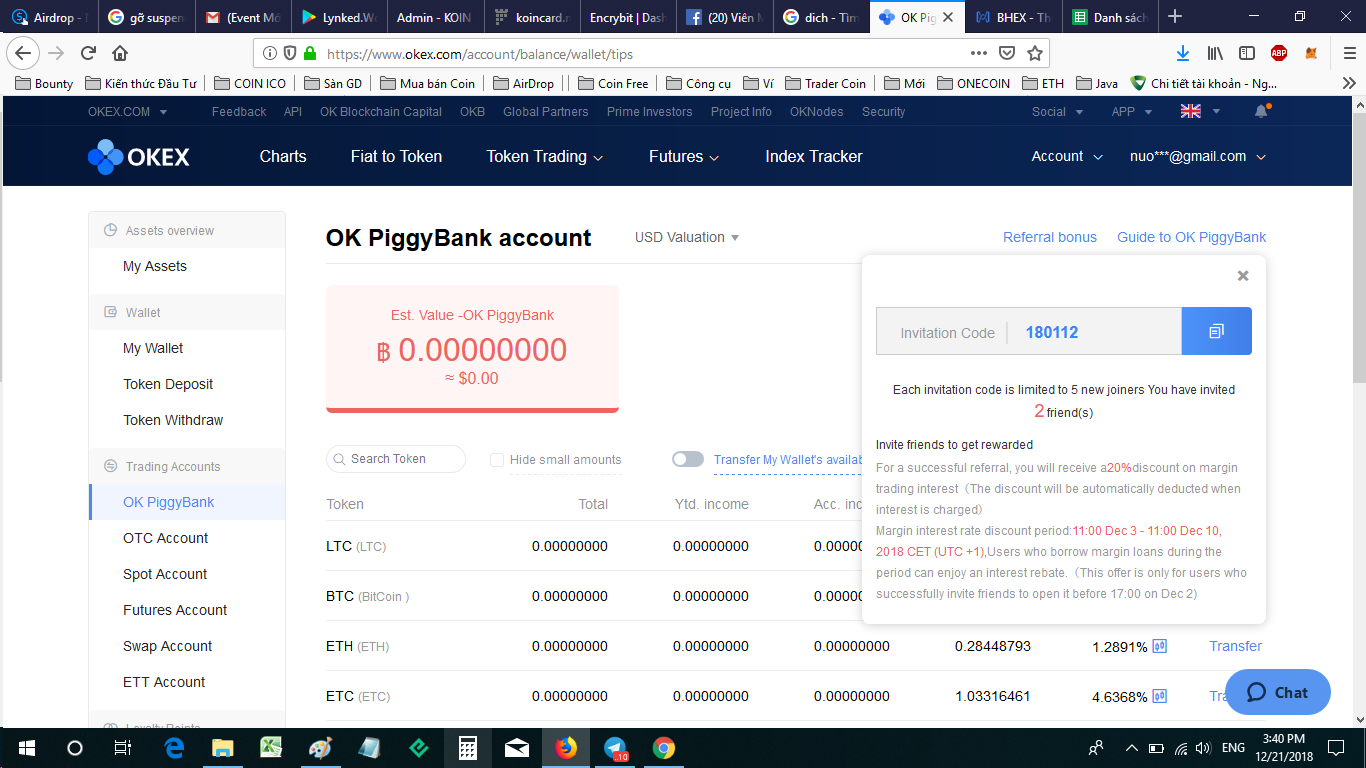
Task: Open the Guide to OK PiggyBank link
Action: pyautogui.click(x=1192, y=238)
